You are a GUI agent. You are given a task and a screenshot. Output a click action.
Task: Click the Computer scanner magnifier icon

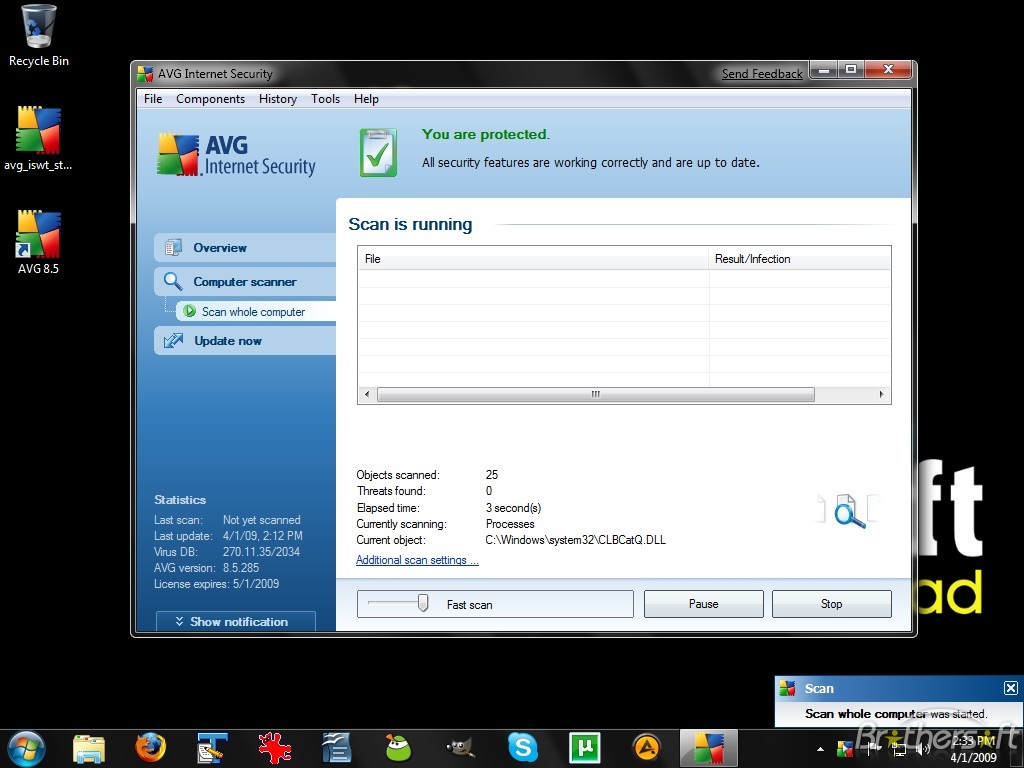point(173,281)
